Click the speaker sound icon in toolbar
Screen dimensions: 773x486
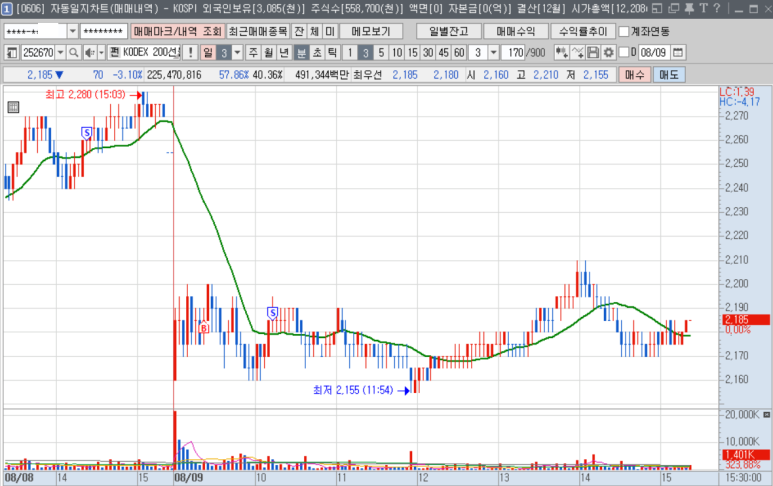(x=88, y=52)
